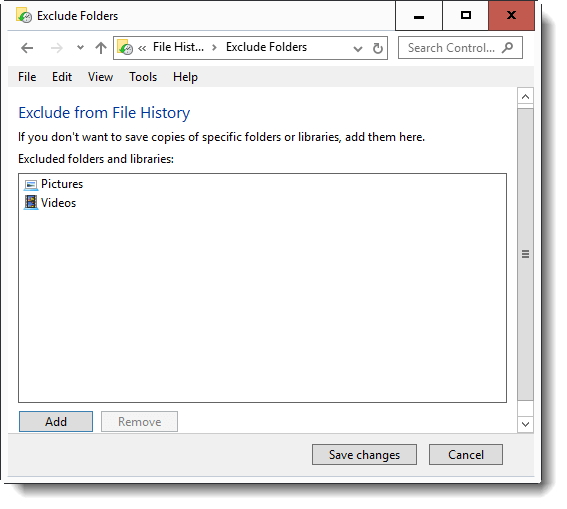
Task: Click the forward navigation arrow
Action: [56, 48]
